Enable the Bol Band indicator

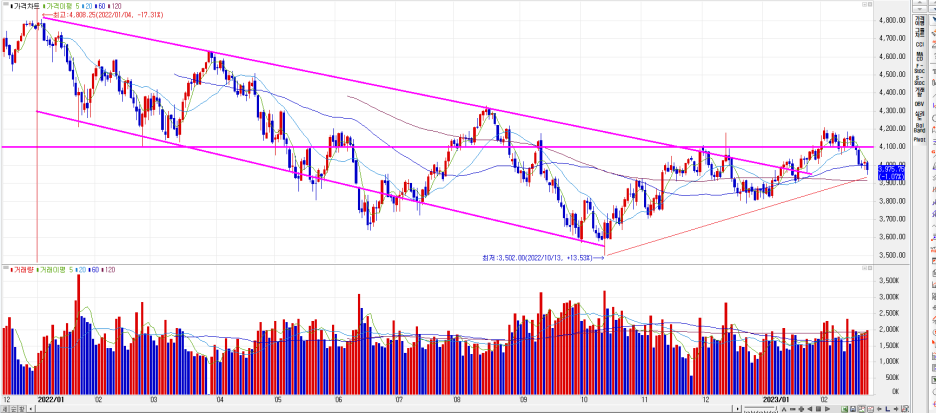tap(919, 127)
